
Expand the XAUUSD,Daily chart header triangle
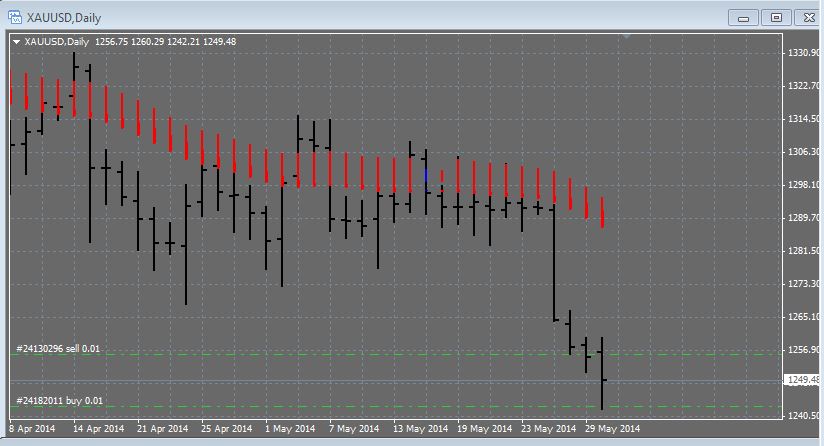[16, 42]
